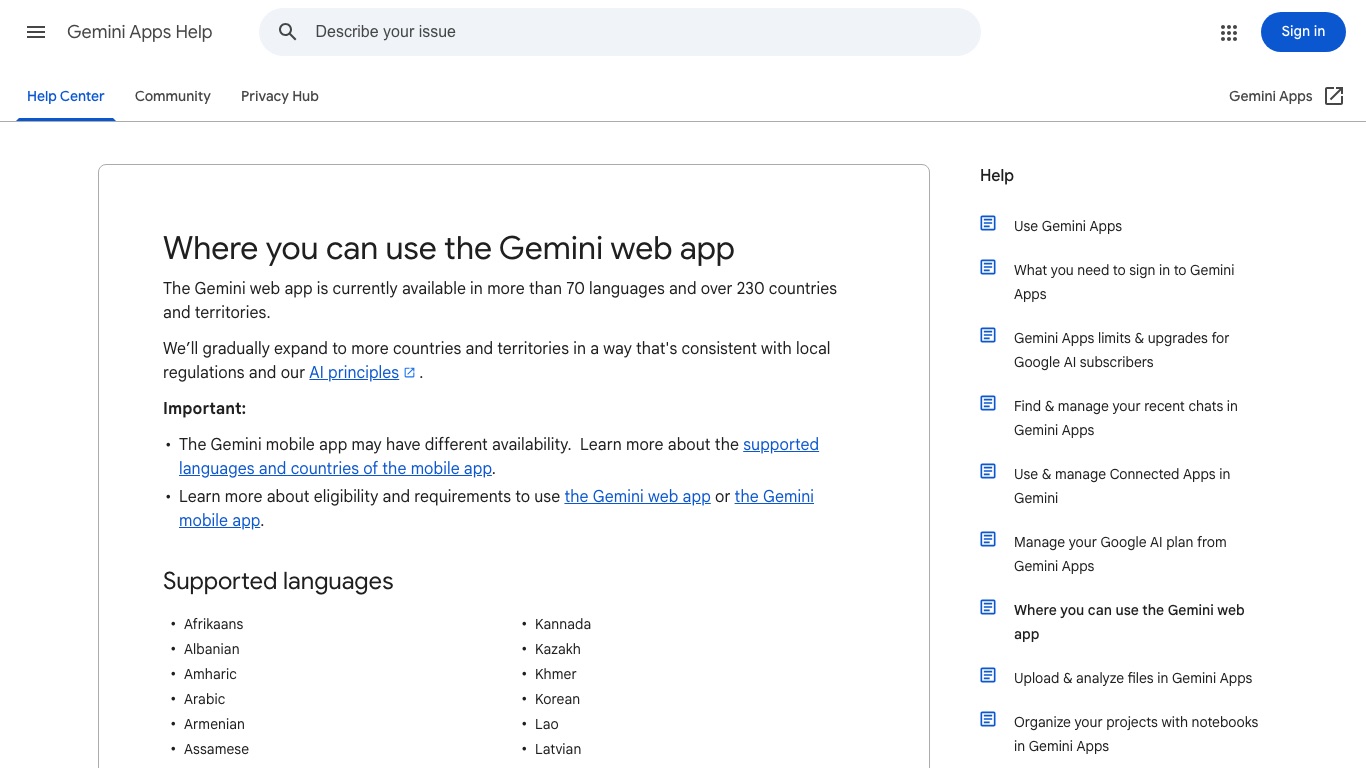The width and height of the screenshot is (1366, 768).
Task: Switch to the Help Center tab
Action: (66, 96)
